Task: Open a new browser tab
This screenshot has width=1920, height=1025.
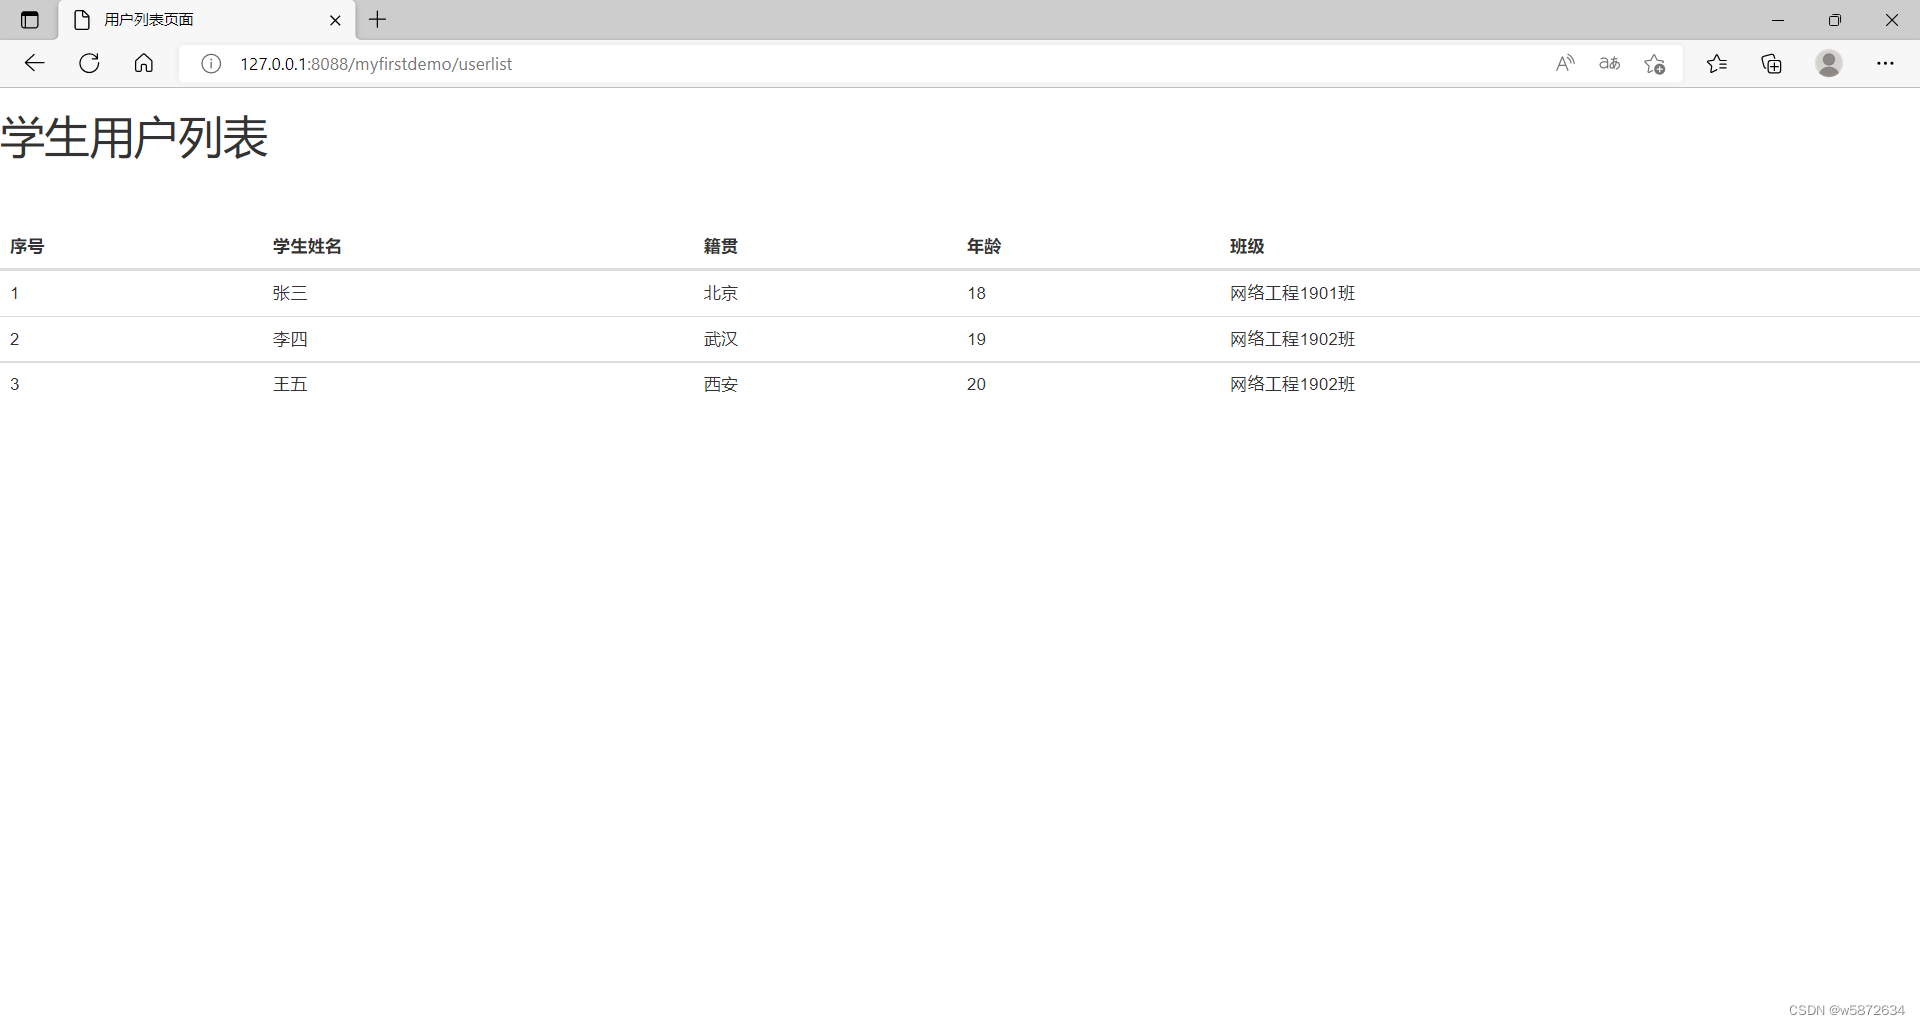Action: coord(377,19)
